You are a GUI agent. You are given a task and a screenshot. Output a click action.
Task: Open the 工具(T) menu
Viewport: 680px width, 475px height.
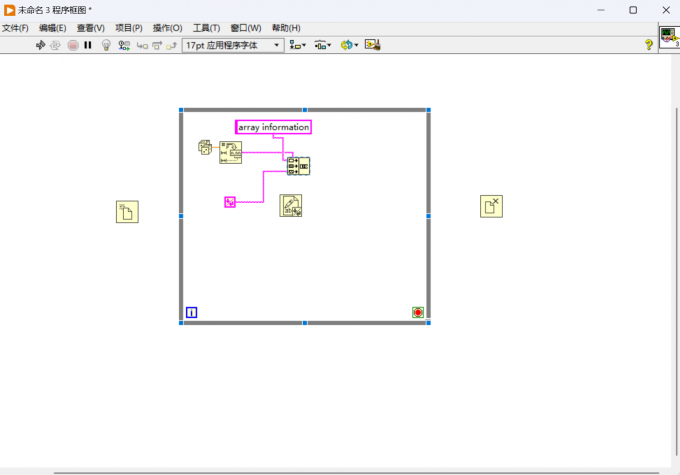point(206,28)
